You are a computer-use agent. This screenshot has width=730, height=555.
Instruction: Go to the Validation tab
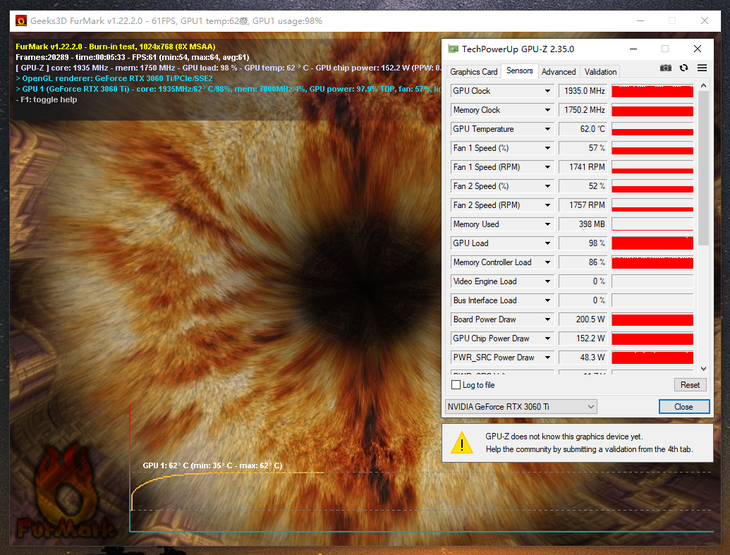tap(601, 72)
